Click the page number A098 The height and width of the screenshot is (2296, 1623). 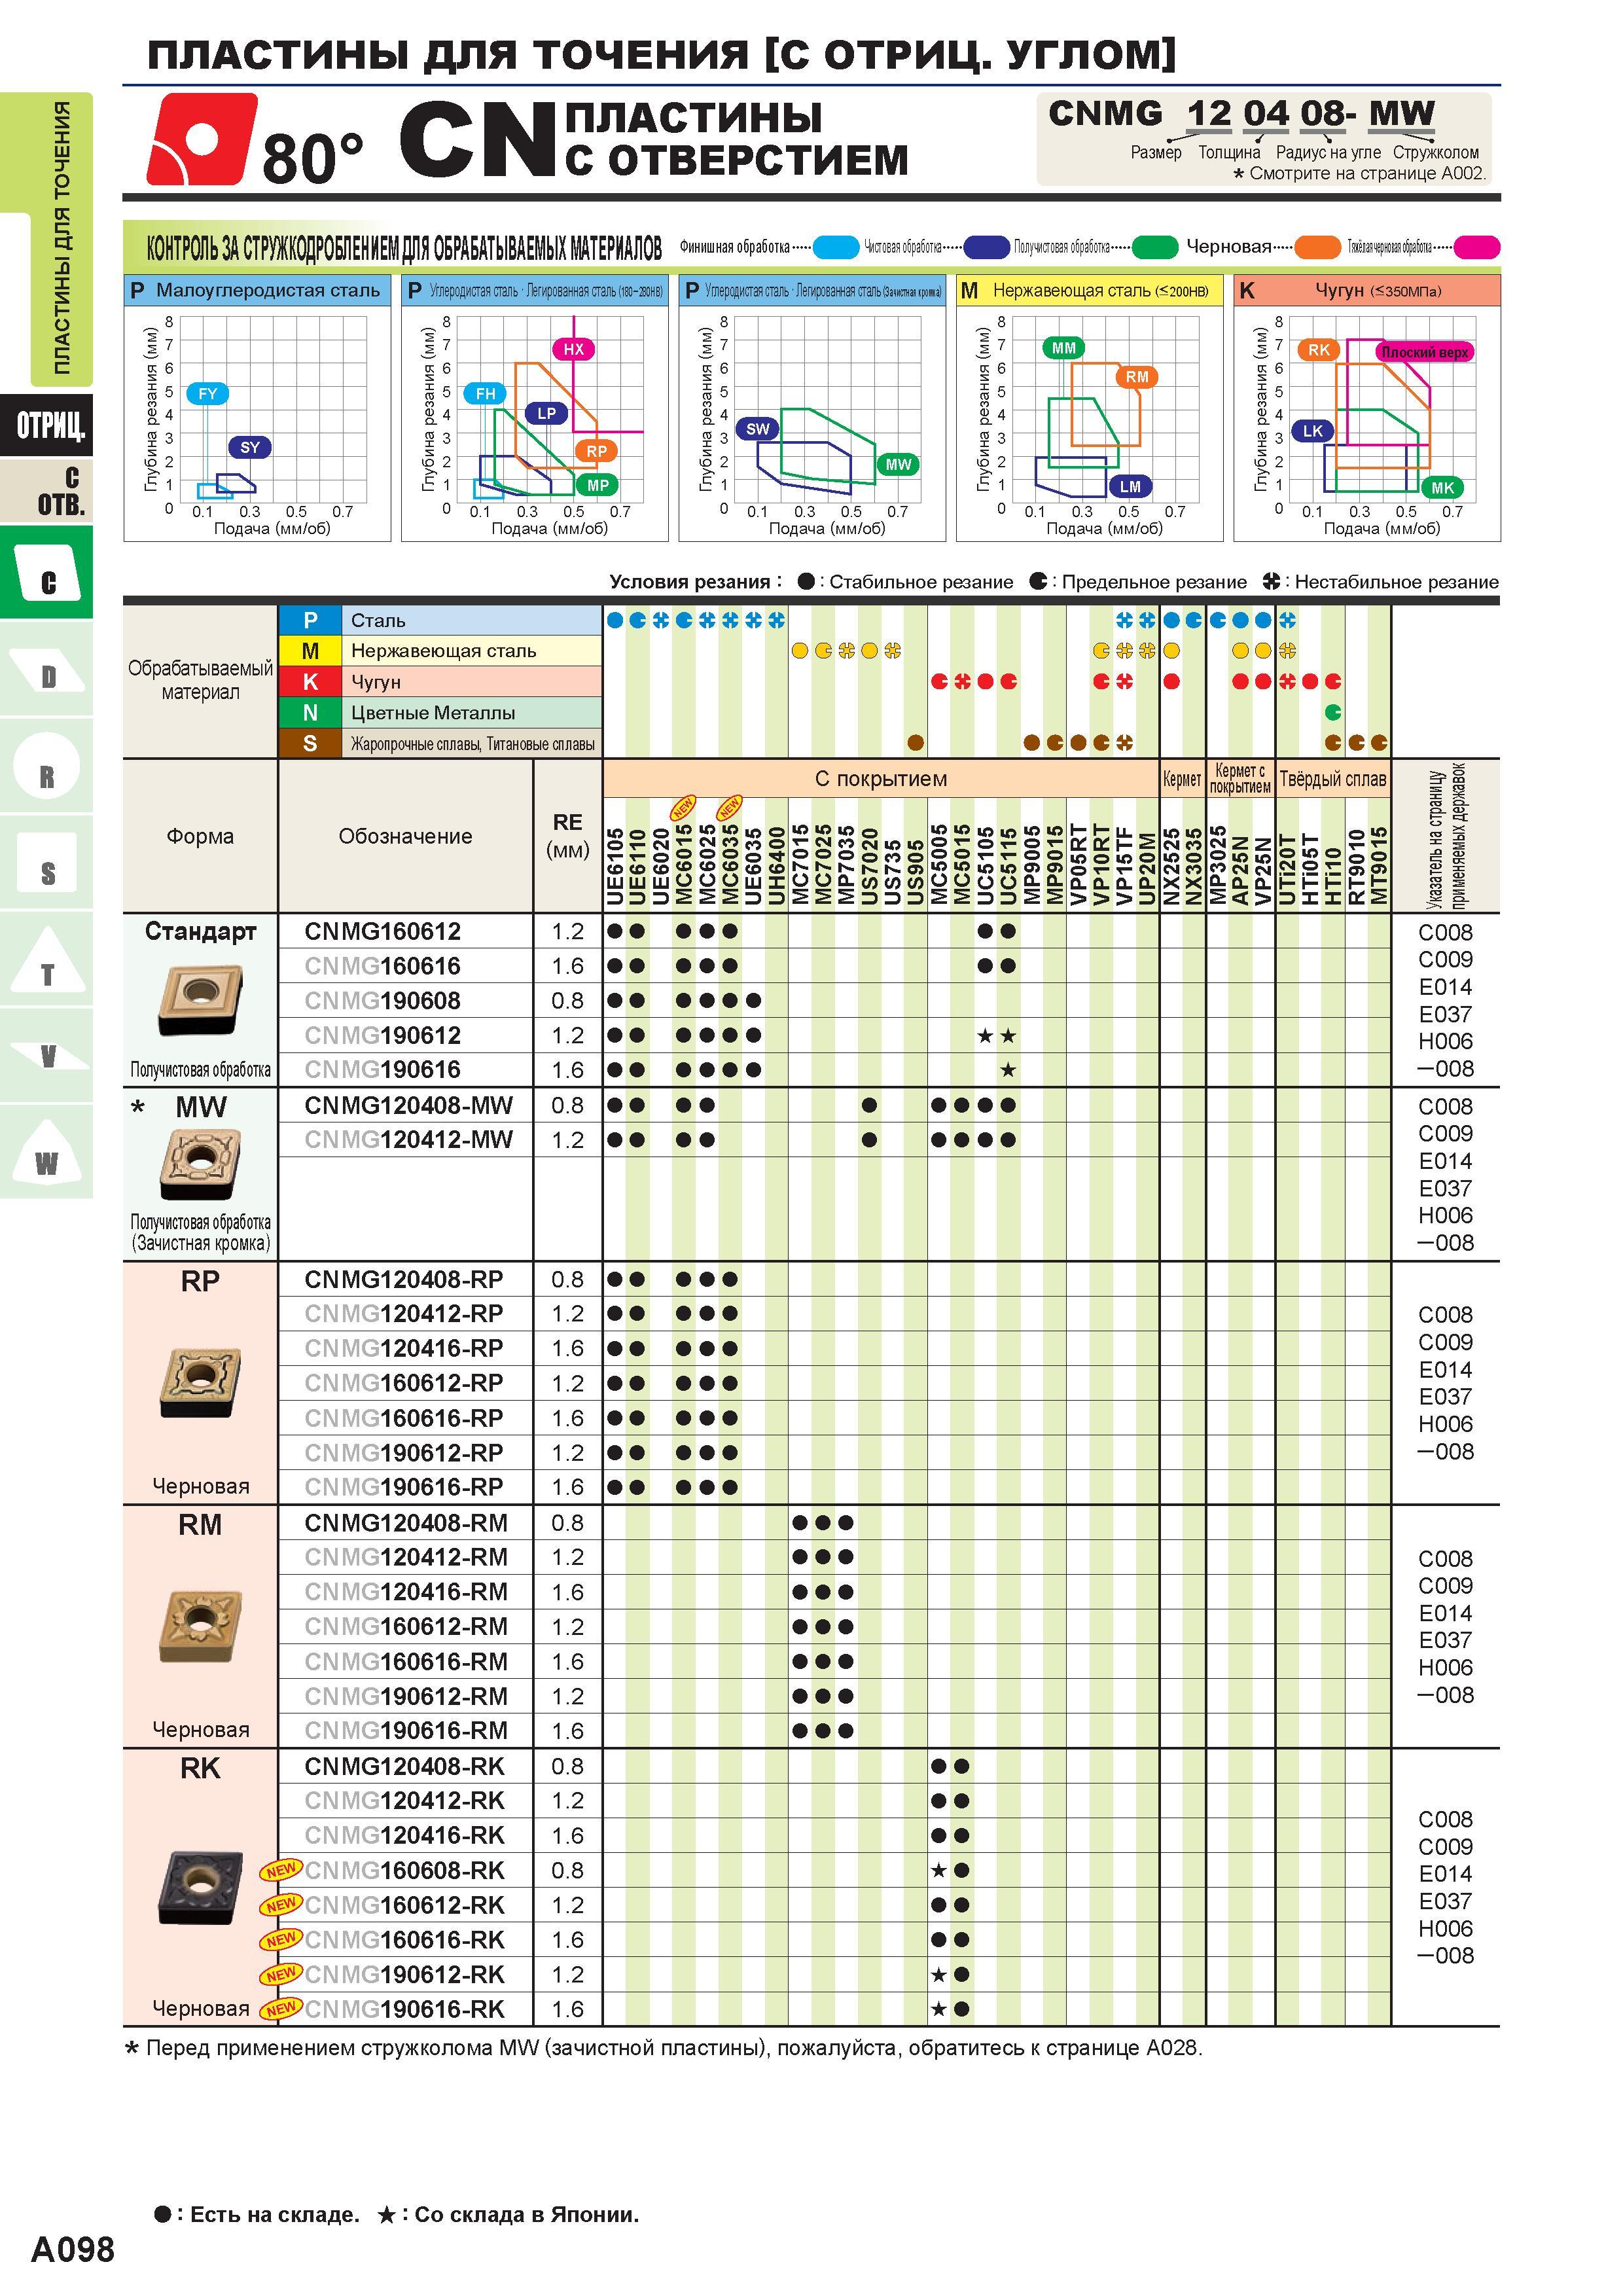72,2250
